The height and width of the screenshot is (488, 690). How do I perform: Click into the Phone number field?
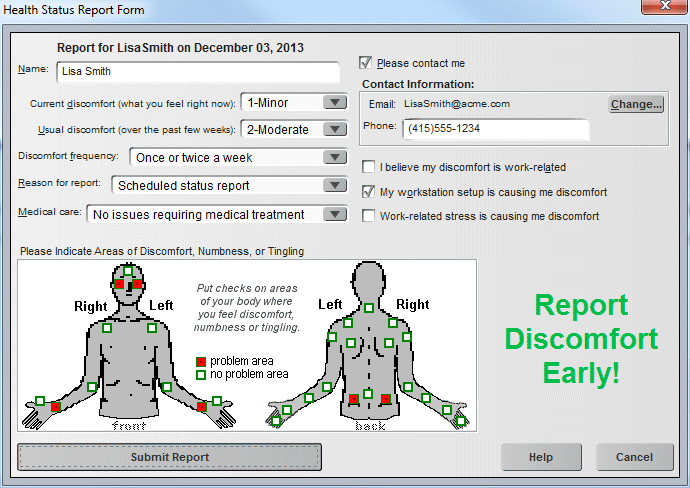click(x=495, y=129)
